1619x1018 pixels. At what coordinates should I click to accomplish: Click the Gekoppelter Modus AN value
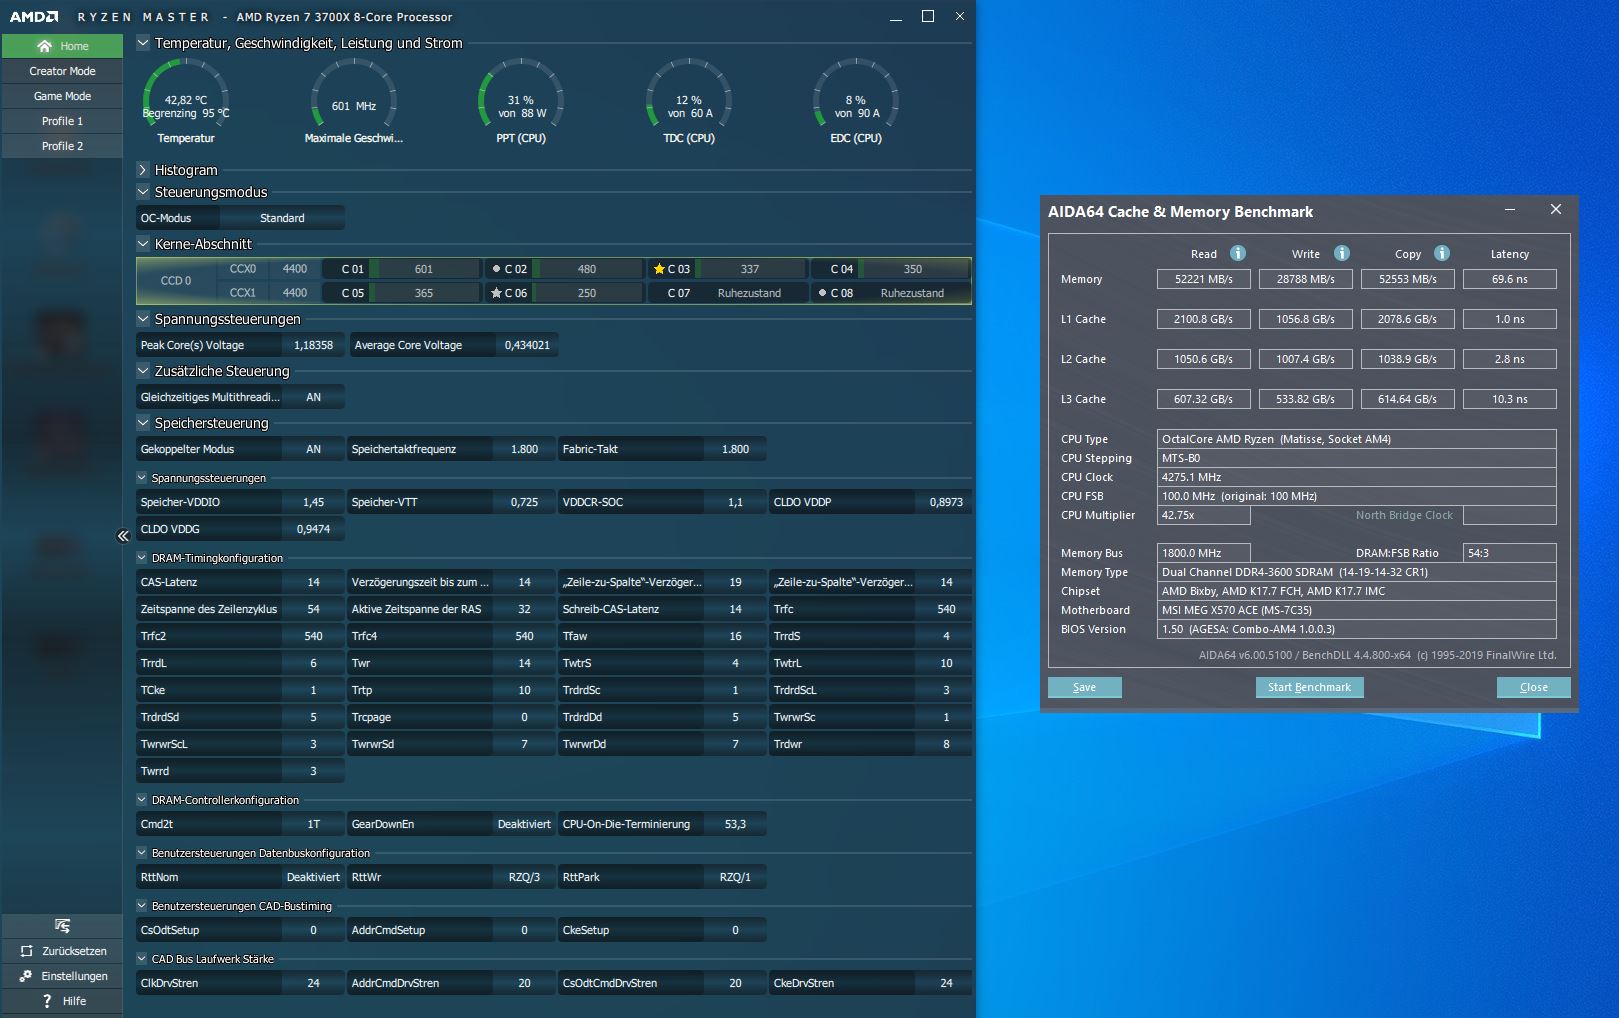(313, 449)
